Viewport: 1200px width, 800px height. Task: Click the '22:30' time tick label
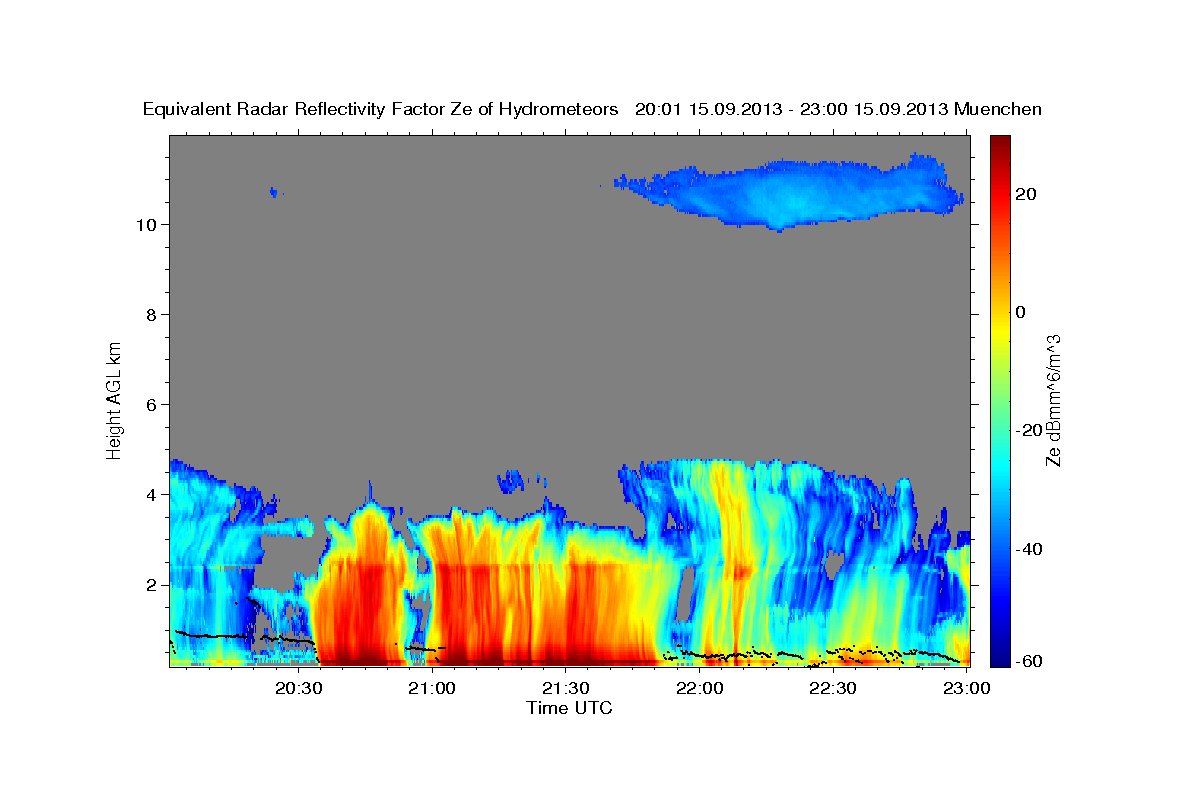(832, 688)
